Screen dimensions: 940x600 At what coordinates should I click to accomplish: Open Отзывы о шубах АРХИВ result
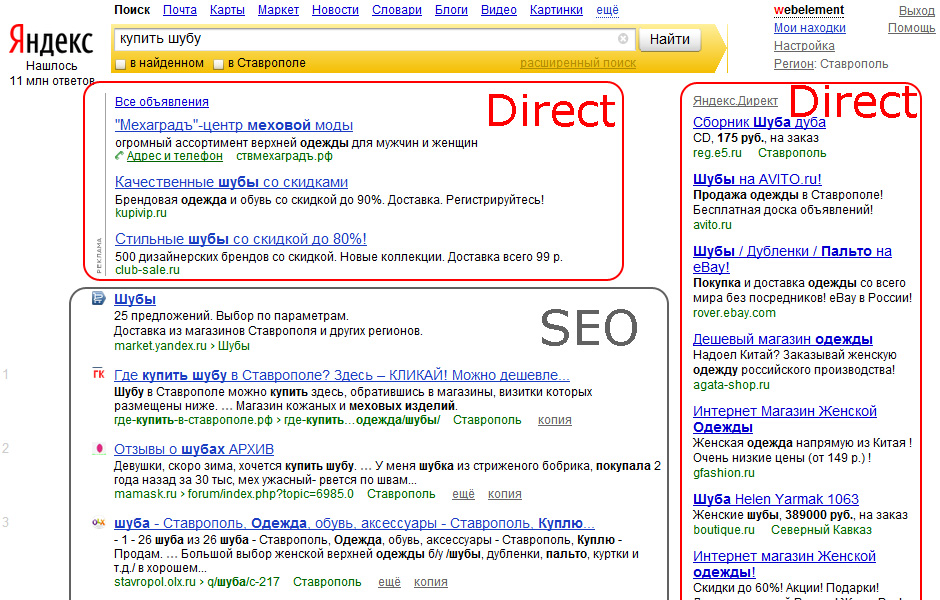[x=194, y=449]
